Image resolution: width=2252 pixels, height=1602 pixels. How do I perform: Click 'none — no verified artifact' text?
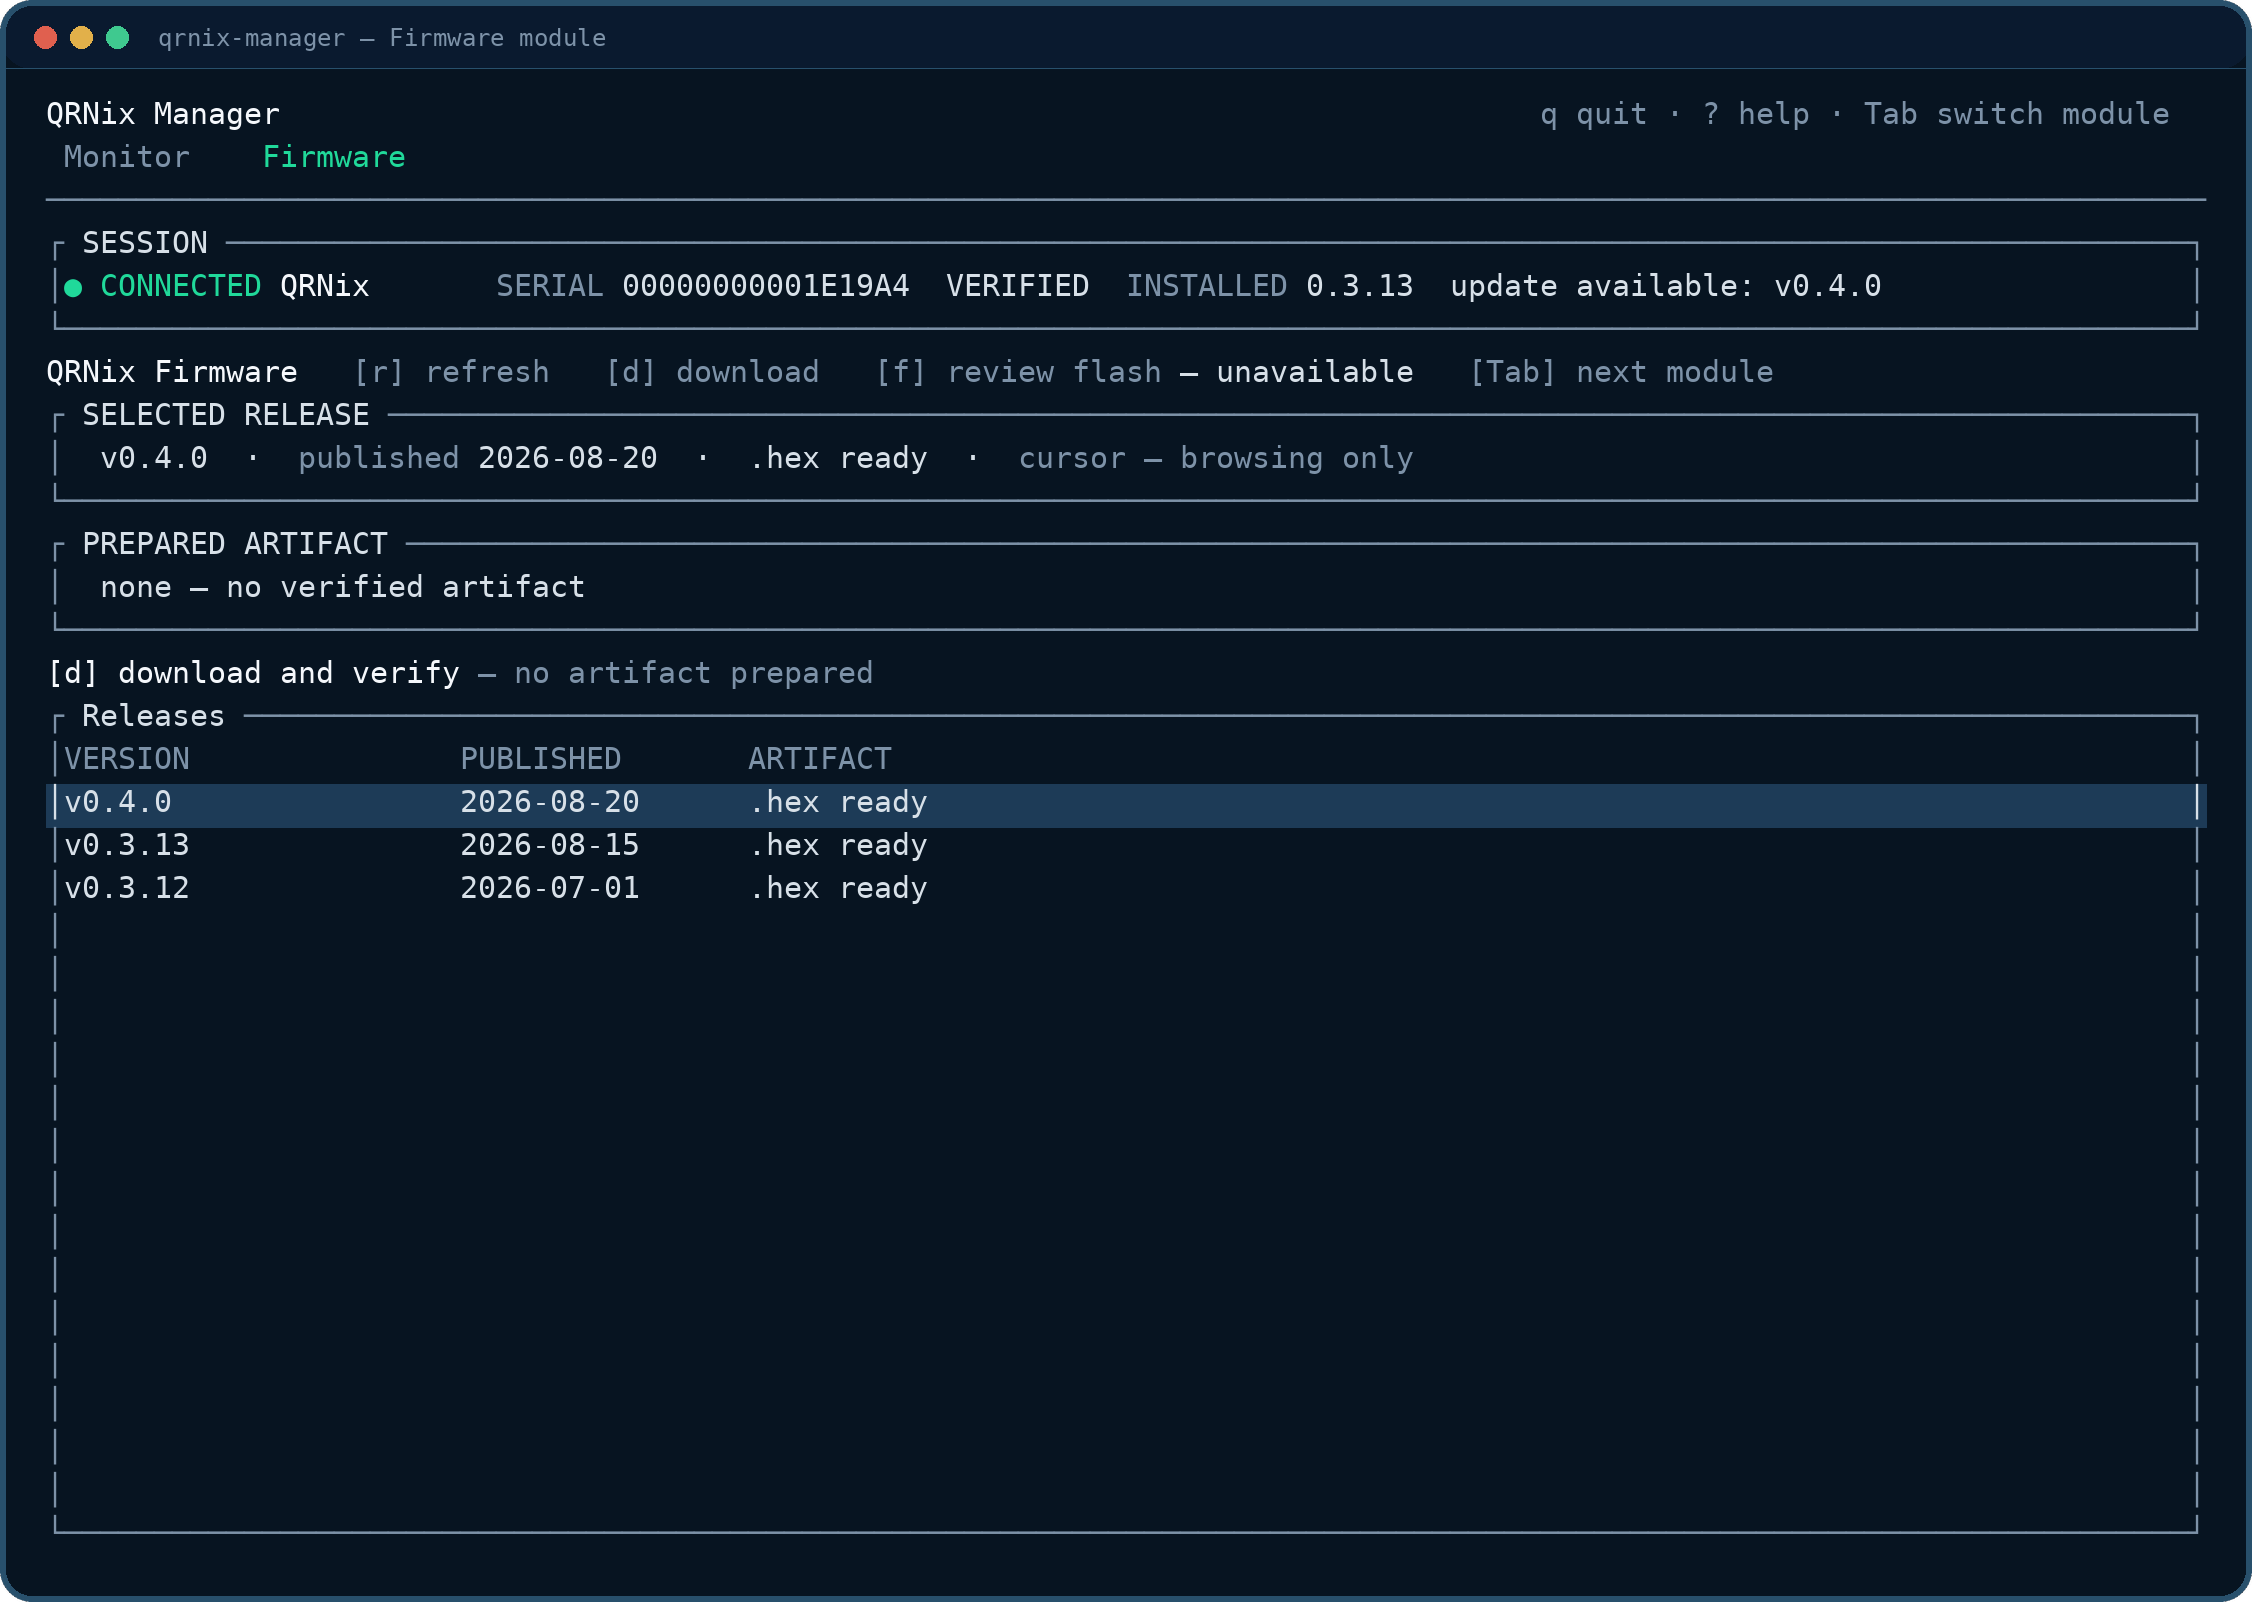(343, 587)
